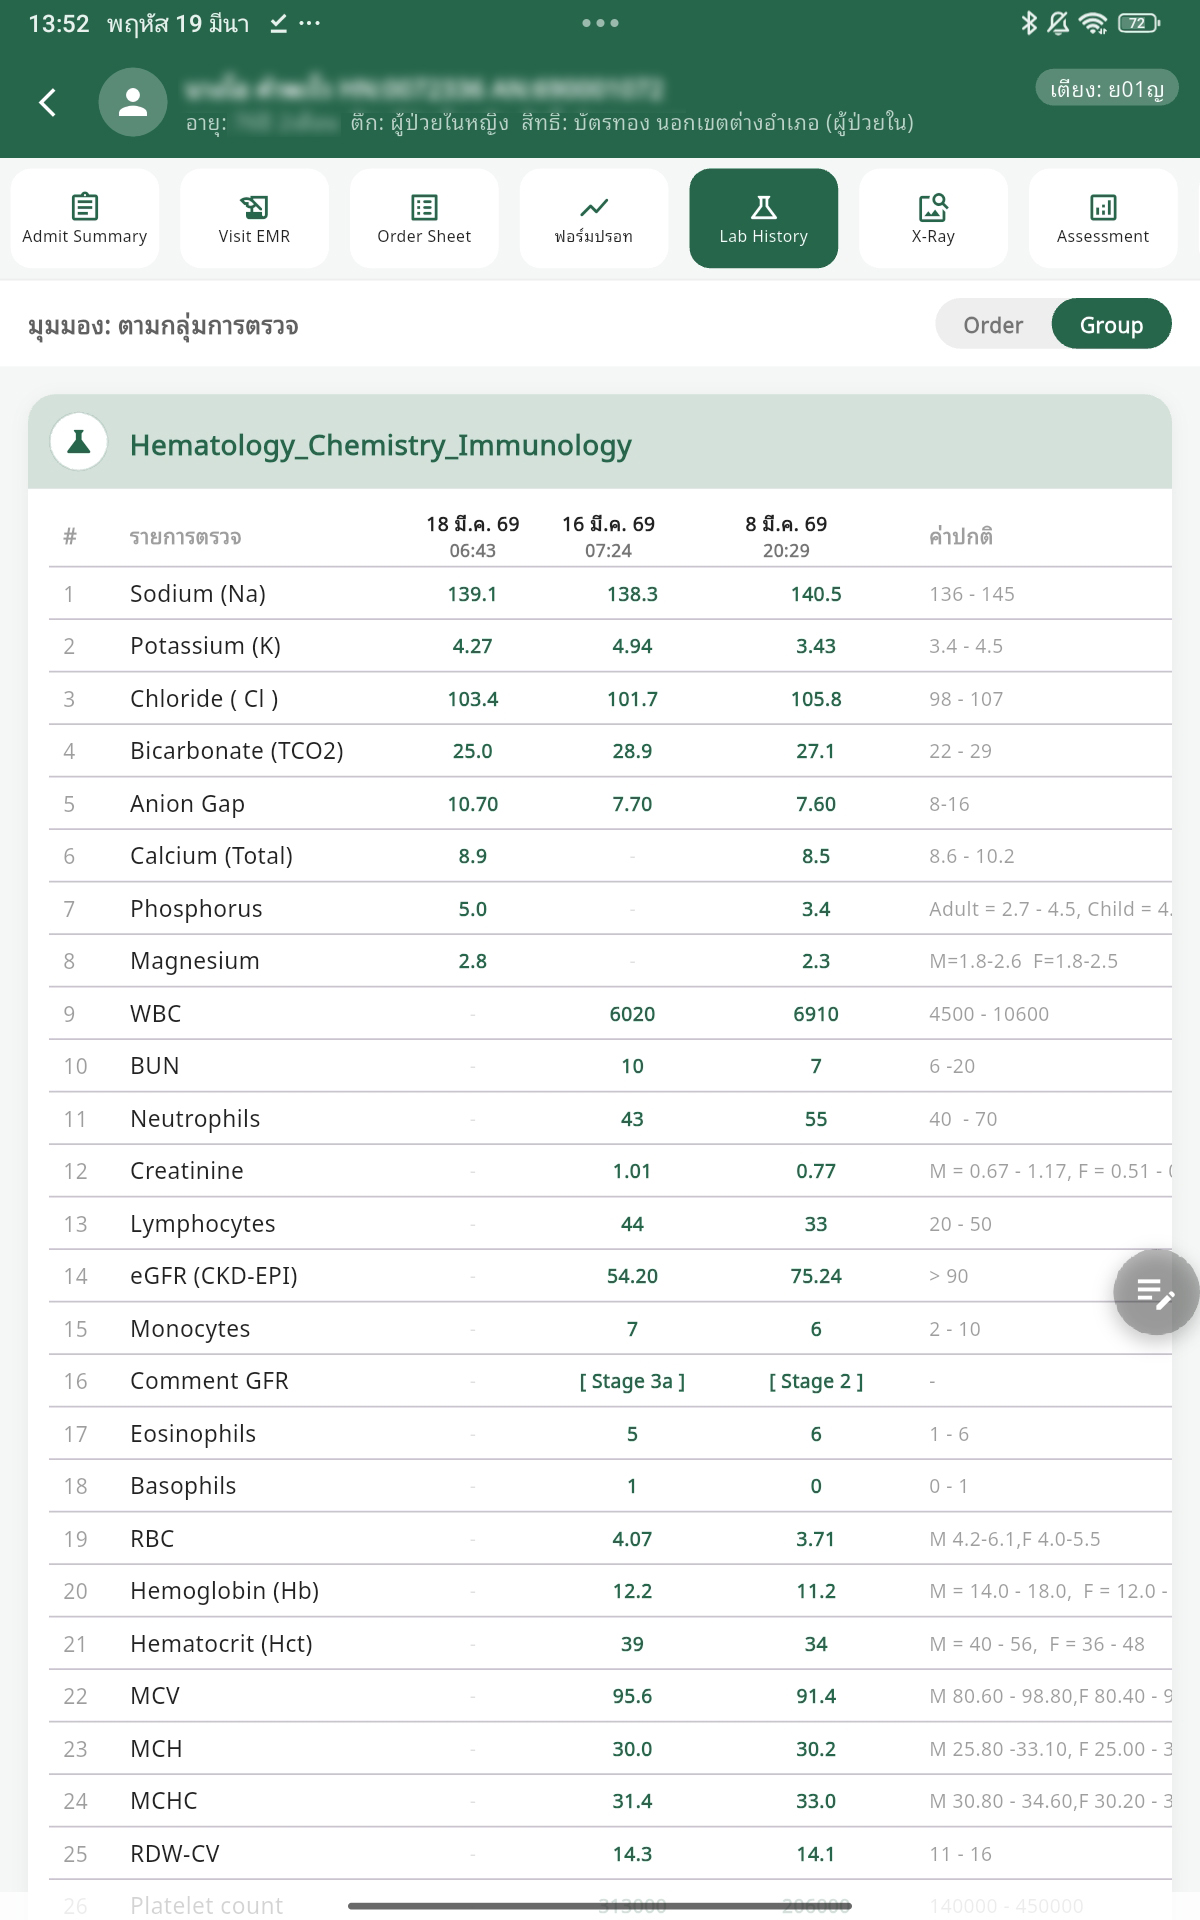
Task: Select the Bicarbonate (TCO2) row label
Action: [x=237, y=751]
